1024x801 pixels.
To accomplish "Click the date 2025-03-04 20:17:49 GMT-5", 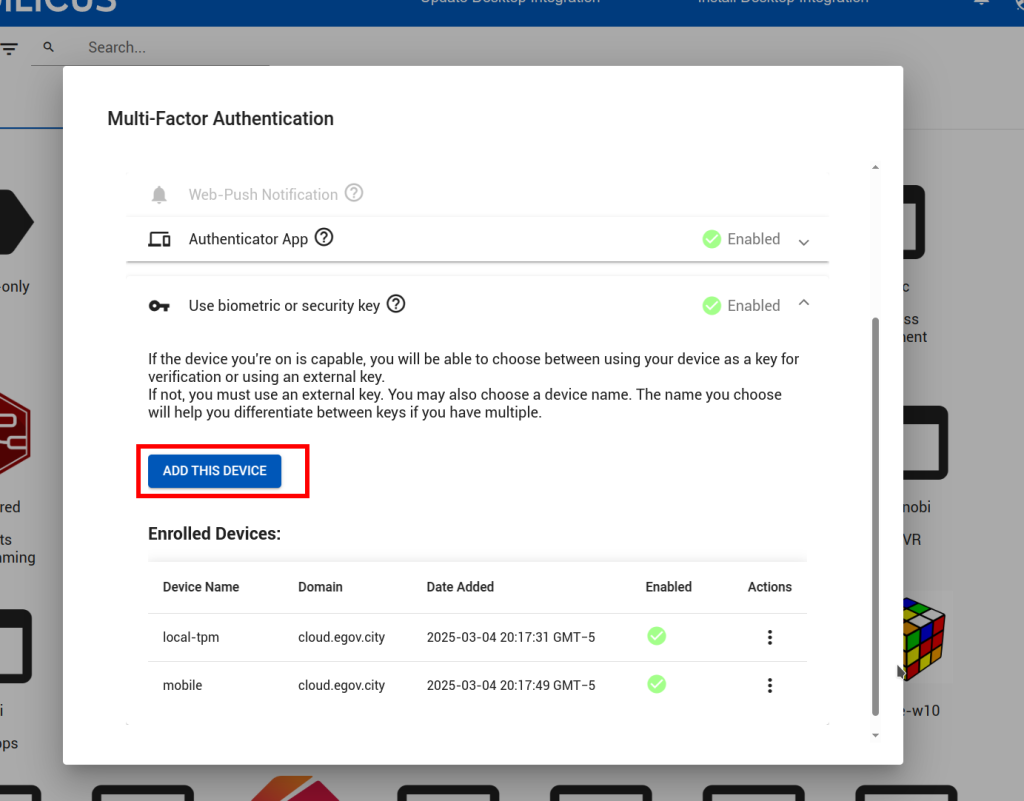I will click(x=511, y=685).
